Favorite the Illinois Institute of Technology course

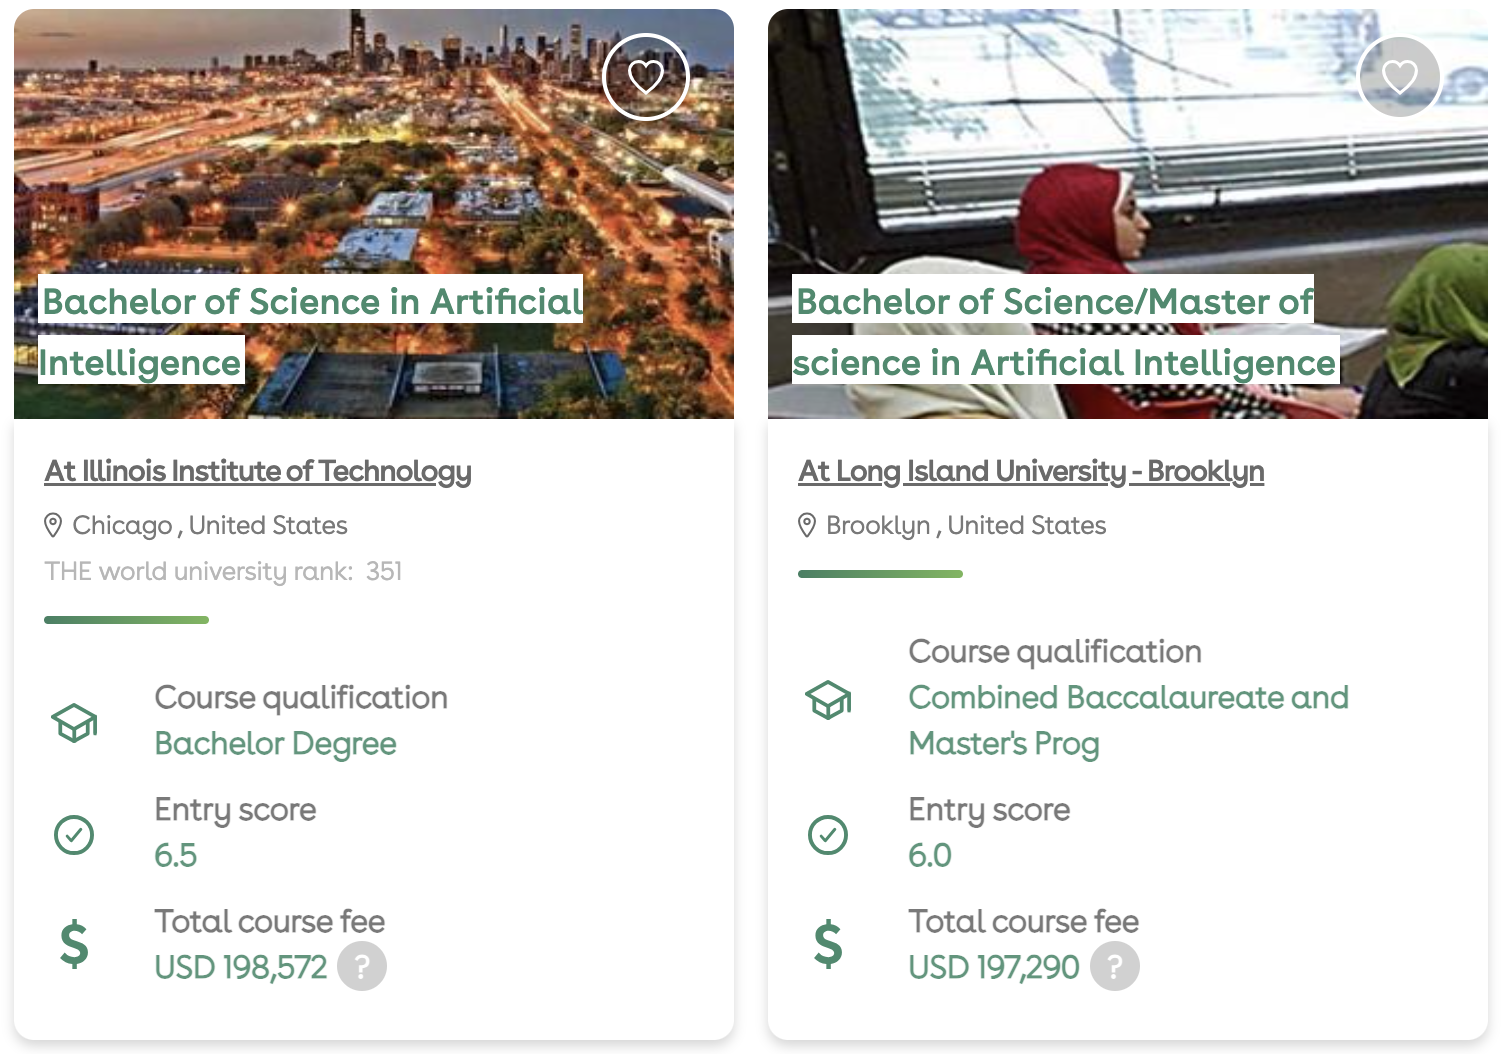click(646, 76)
